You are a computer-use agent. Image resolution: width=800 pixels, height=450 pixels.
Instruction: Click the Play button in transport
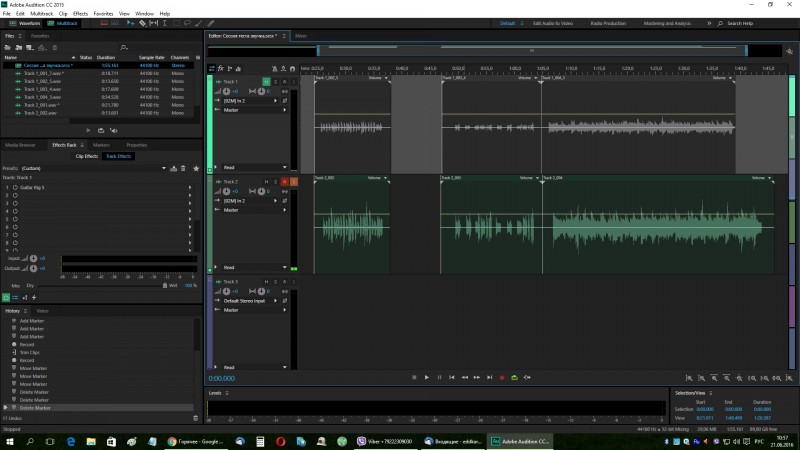[427, 378]
